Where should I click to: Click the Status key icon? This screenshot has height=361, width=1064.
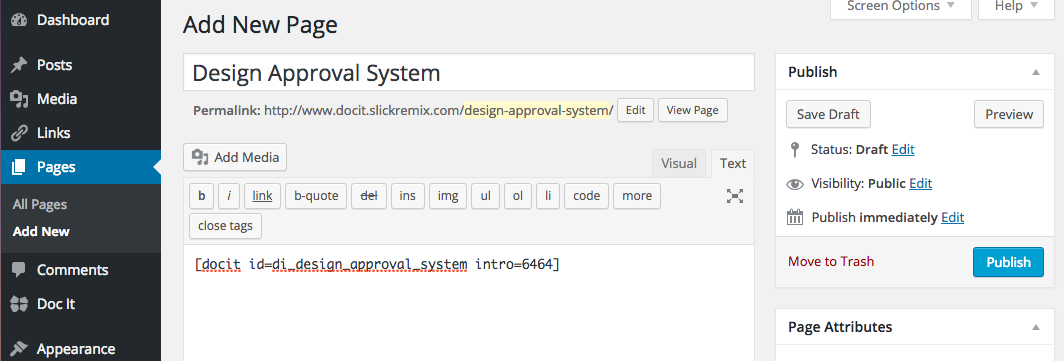[x=795, y=149]
